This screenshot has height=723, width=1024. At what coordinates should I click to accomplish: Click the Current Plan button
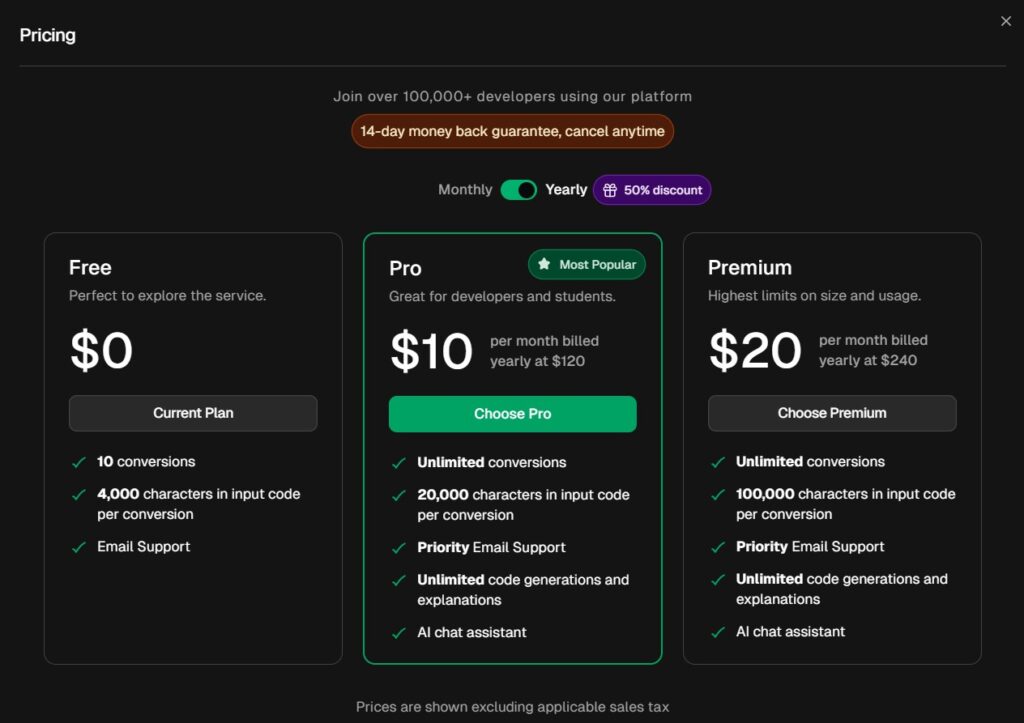click(x=193, y=413)
